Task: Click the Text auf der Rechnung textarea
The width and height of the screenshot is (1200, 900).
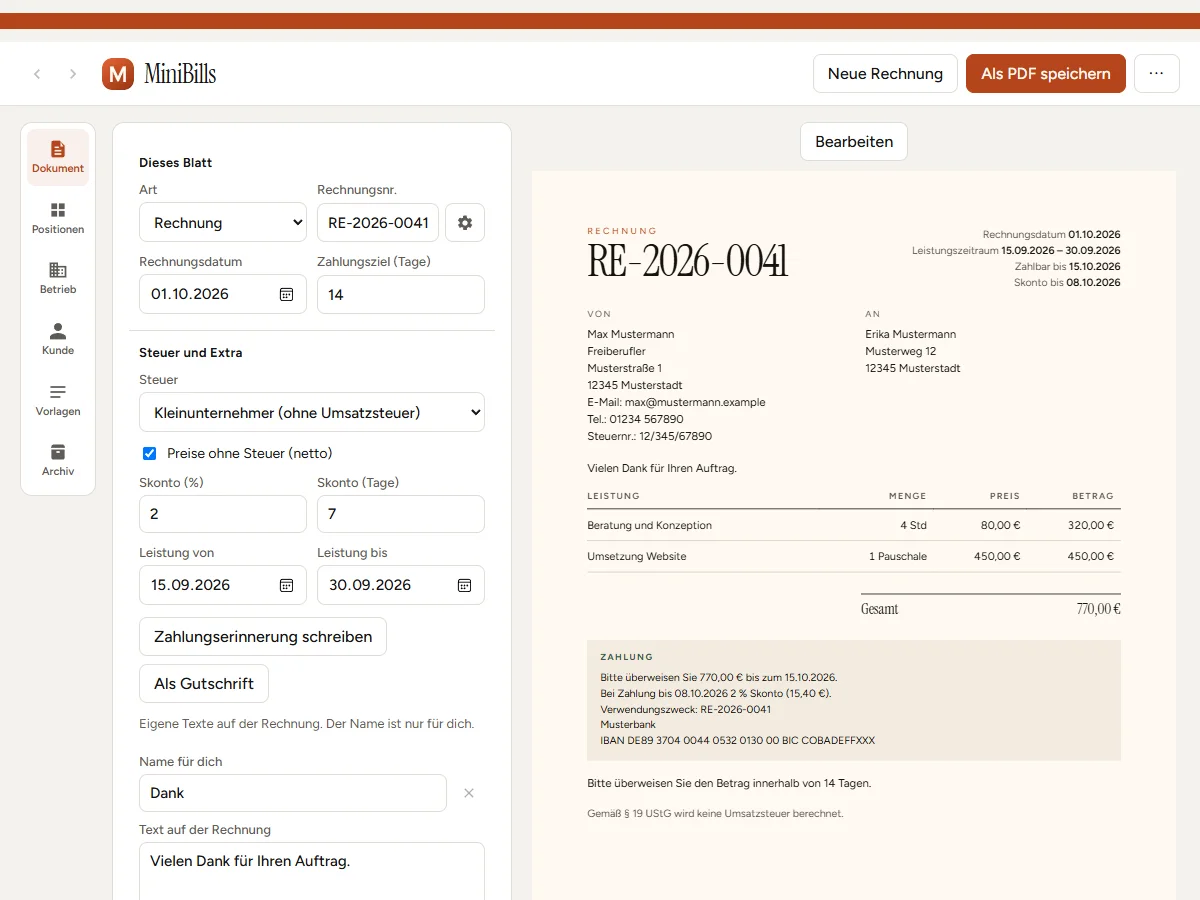Action: (312, 872)
